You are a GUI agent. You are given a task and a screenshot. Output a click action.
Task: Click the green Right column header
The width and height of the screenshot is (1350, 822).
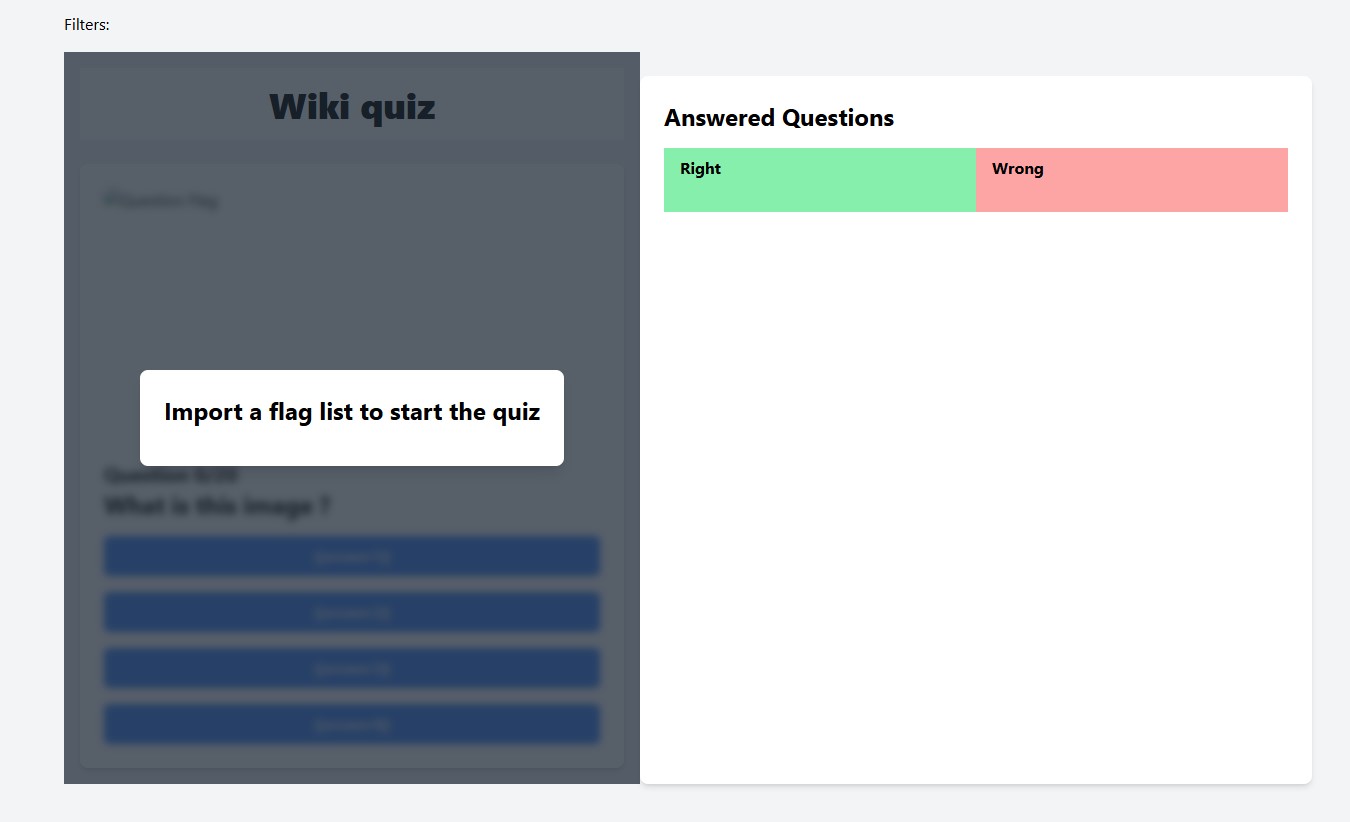coord(820,180)
